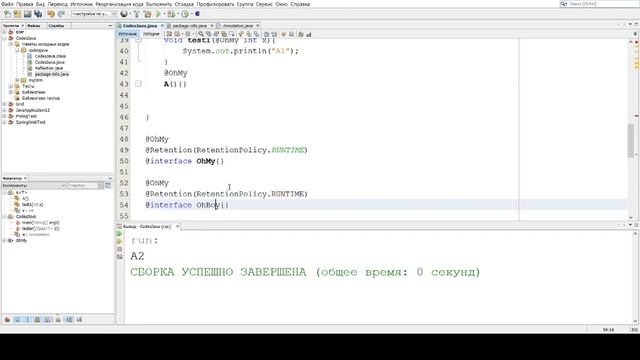Collapse code fold at line 43
Viewport: 640px width, 360px height.
tap(138, 84)
